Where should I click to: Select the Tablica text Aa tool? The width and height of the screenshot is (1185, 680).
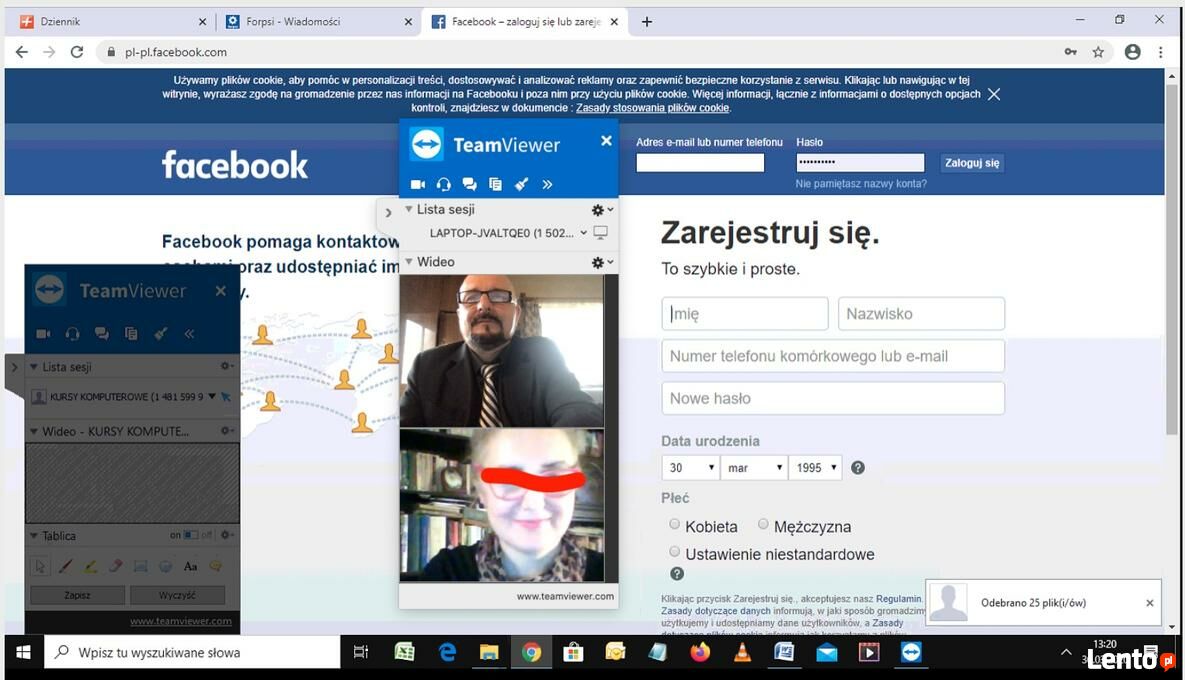click(190, 566)
